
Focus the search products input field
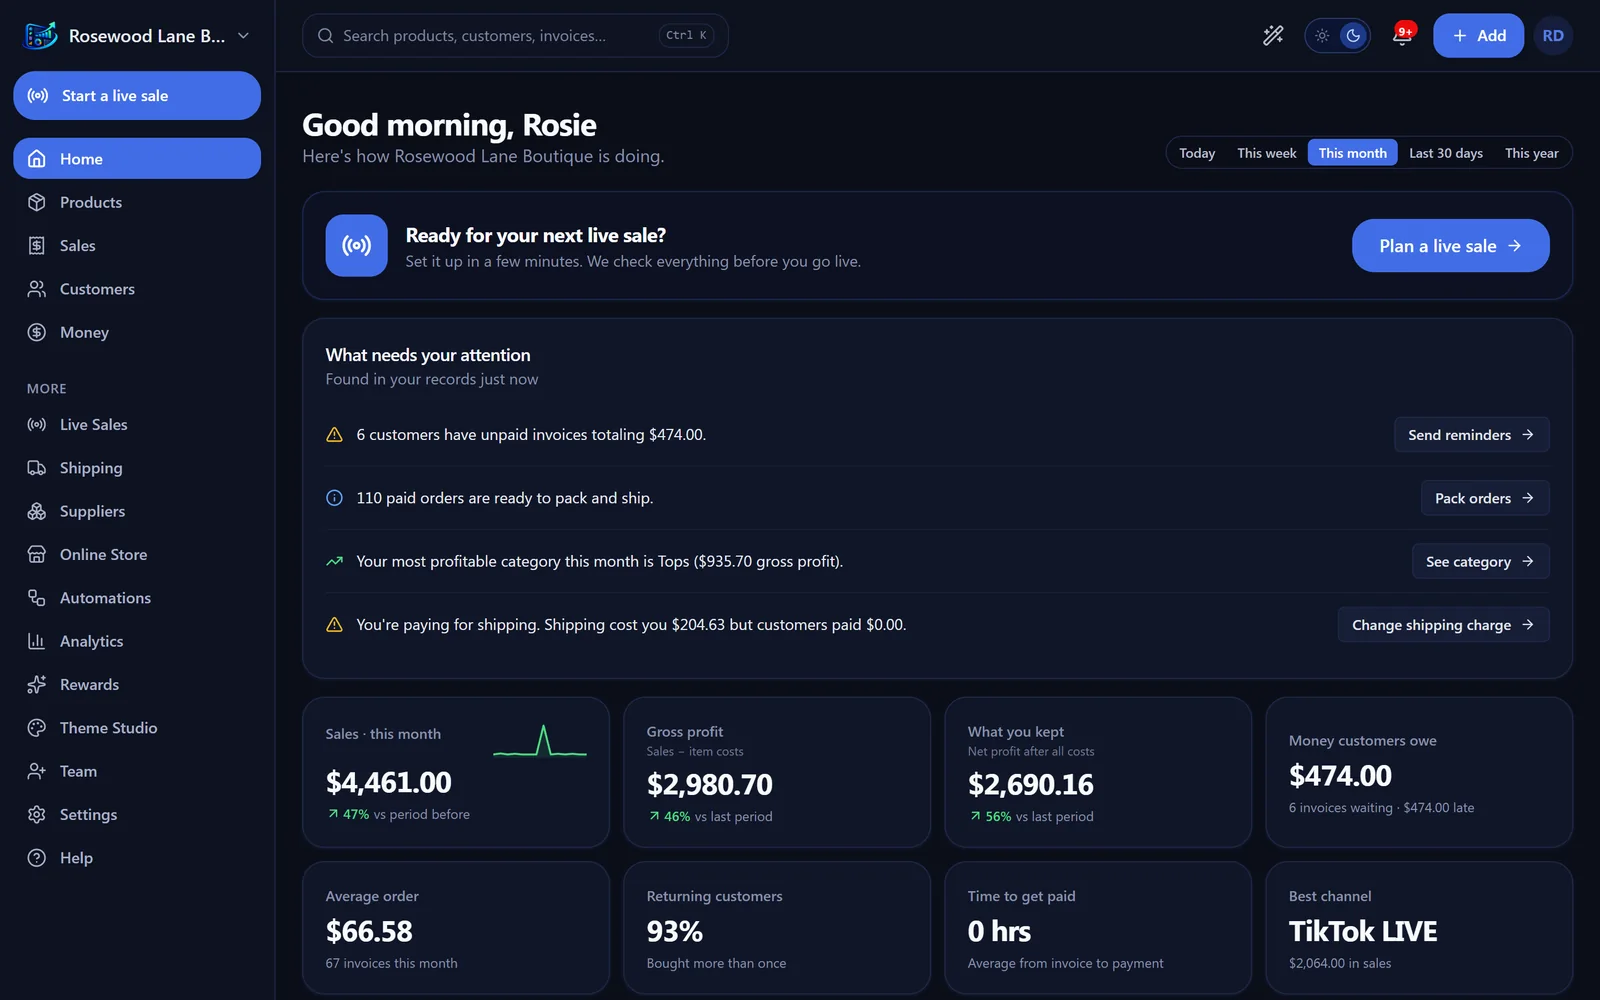click(x=515, y=36)
